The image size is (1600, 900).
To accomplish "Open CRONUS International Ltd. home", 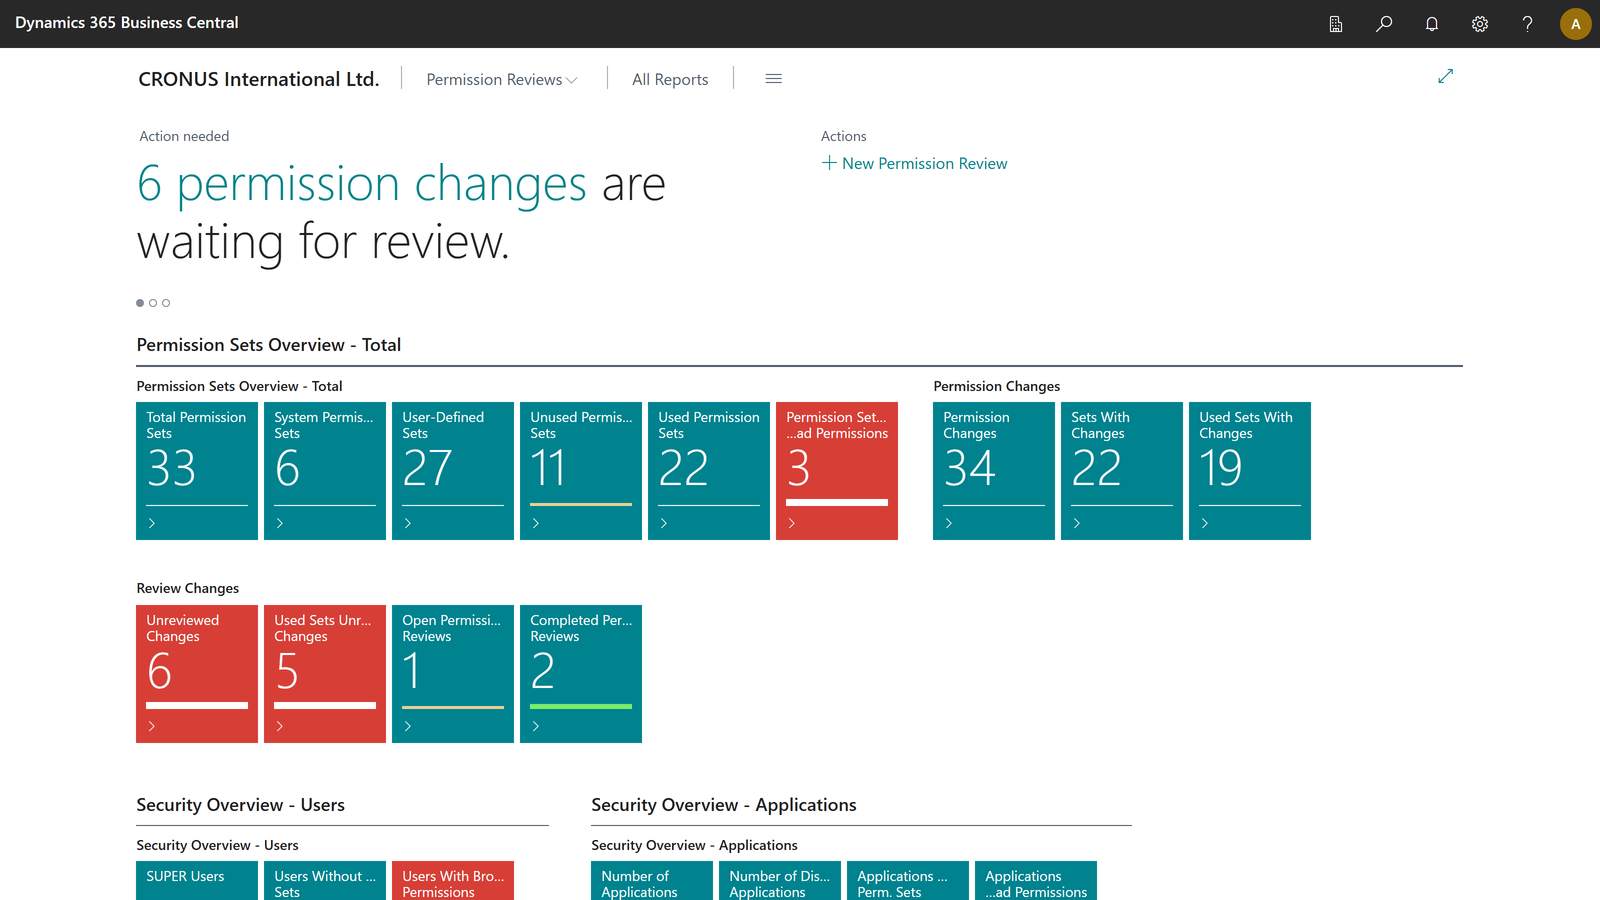I will 259,79.
